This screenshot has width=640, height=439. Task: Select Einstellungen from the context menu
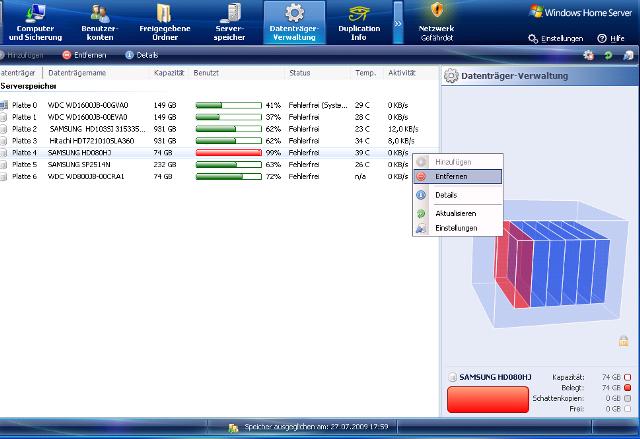click(x=456, y=228)
